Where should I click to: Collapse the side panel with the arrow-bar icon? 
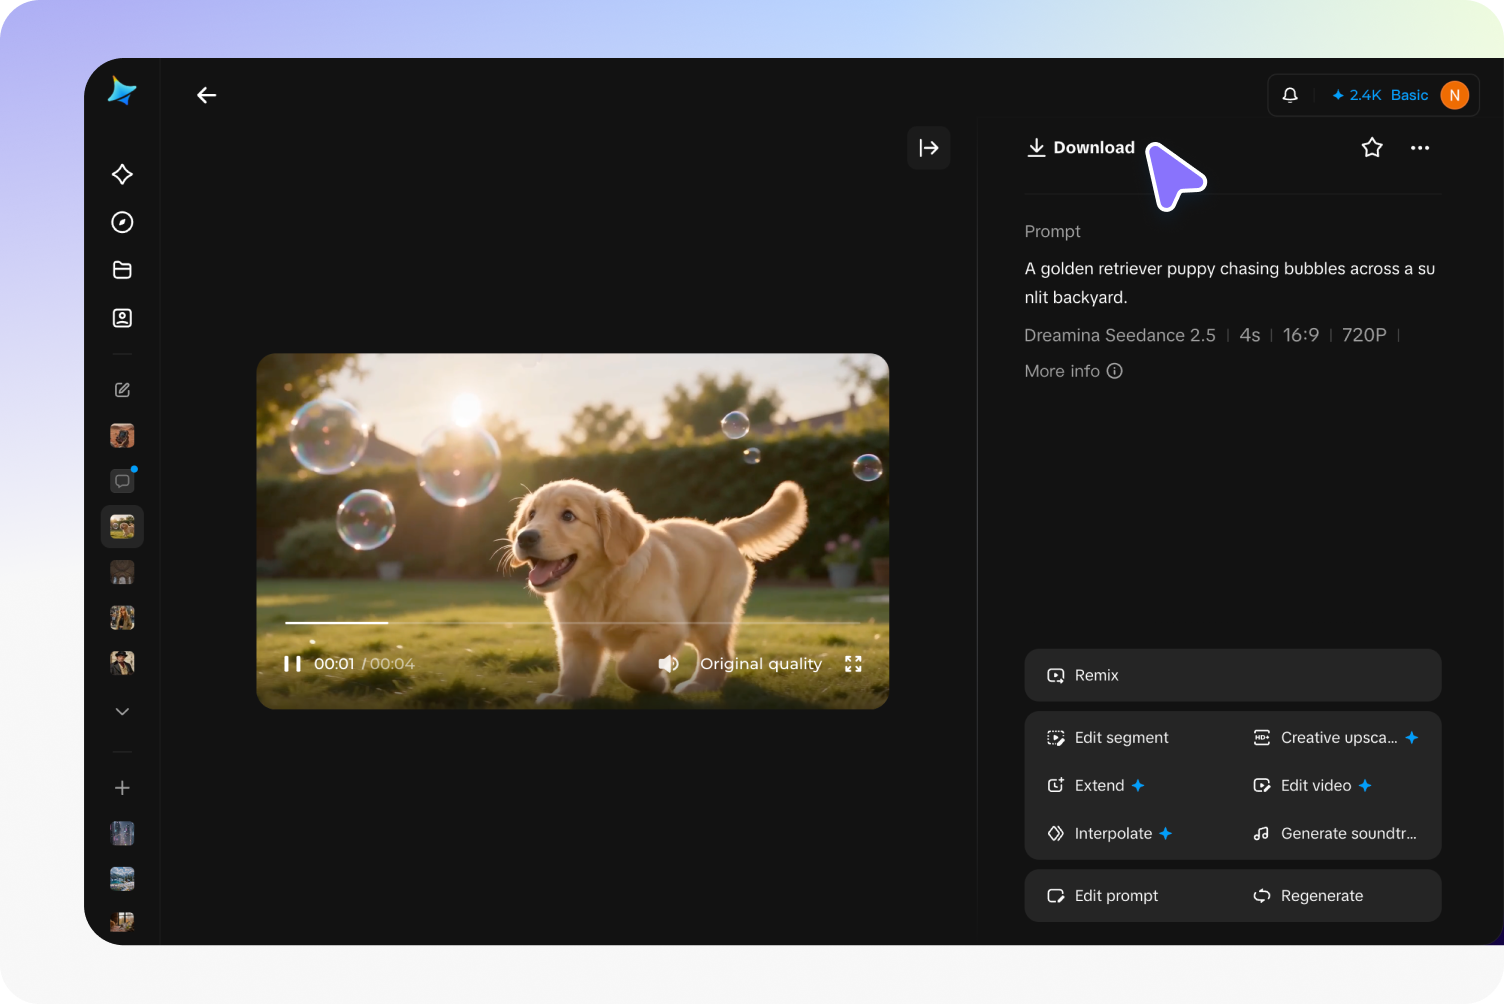pos(929,148)
